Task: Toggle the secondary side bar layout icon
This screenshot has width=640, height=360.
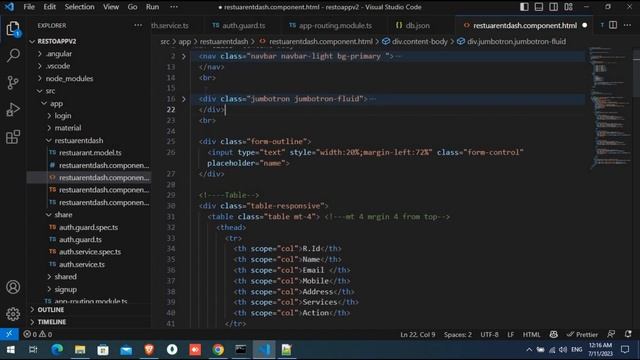Action: [553, 7]
